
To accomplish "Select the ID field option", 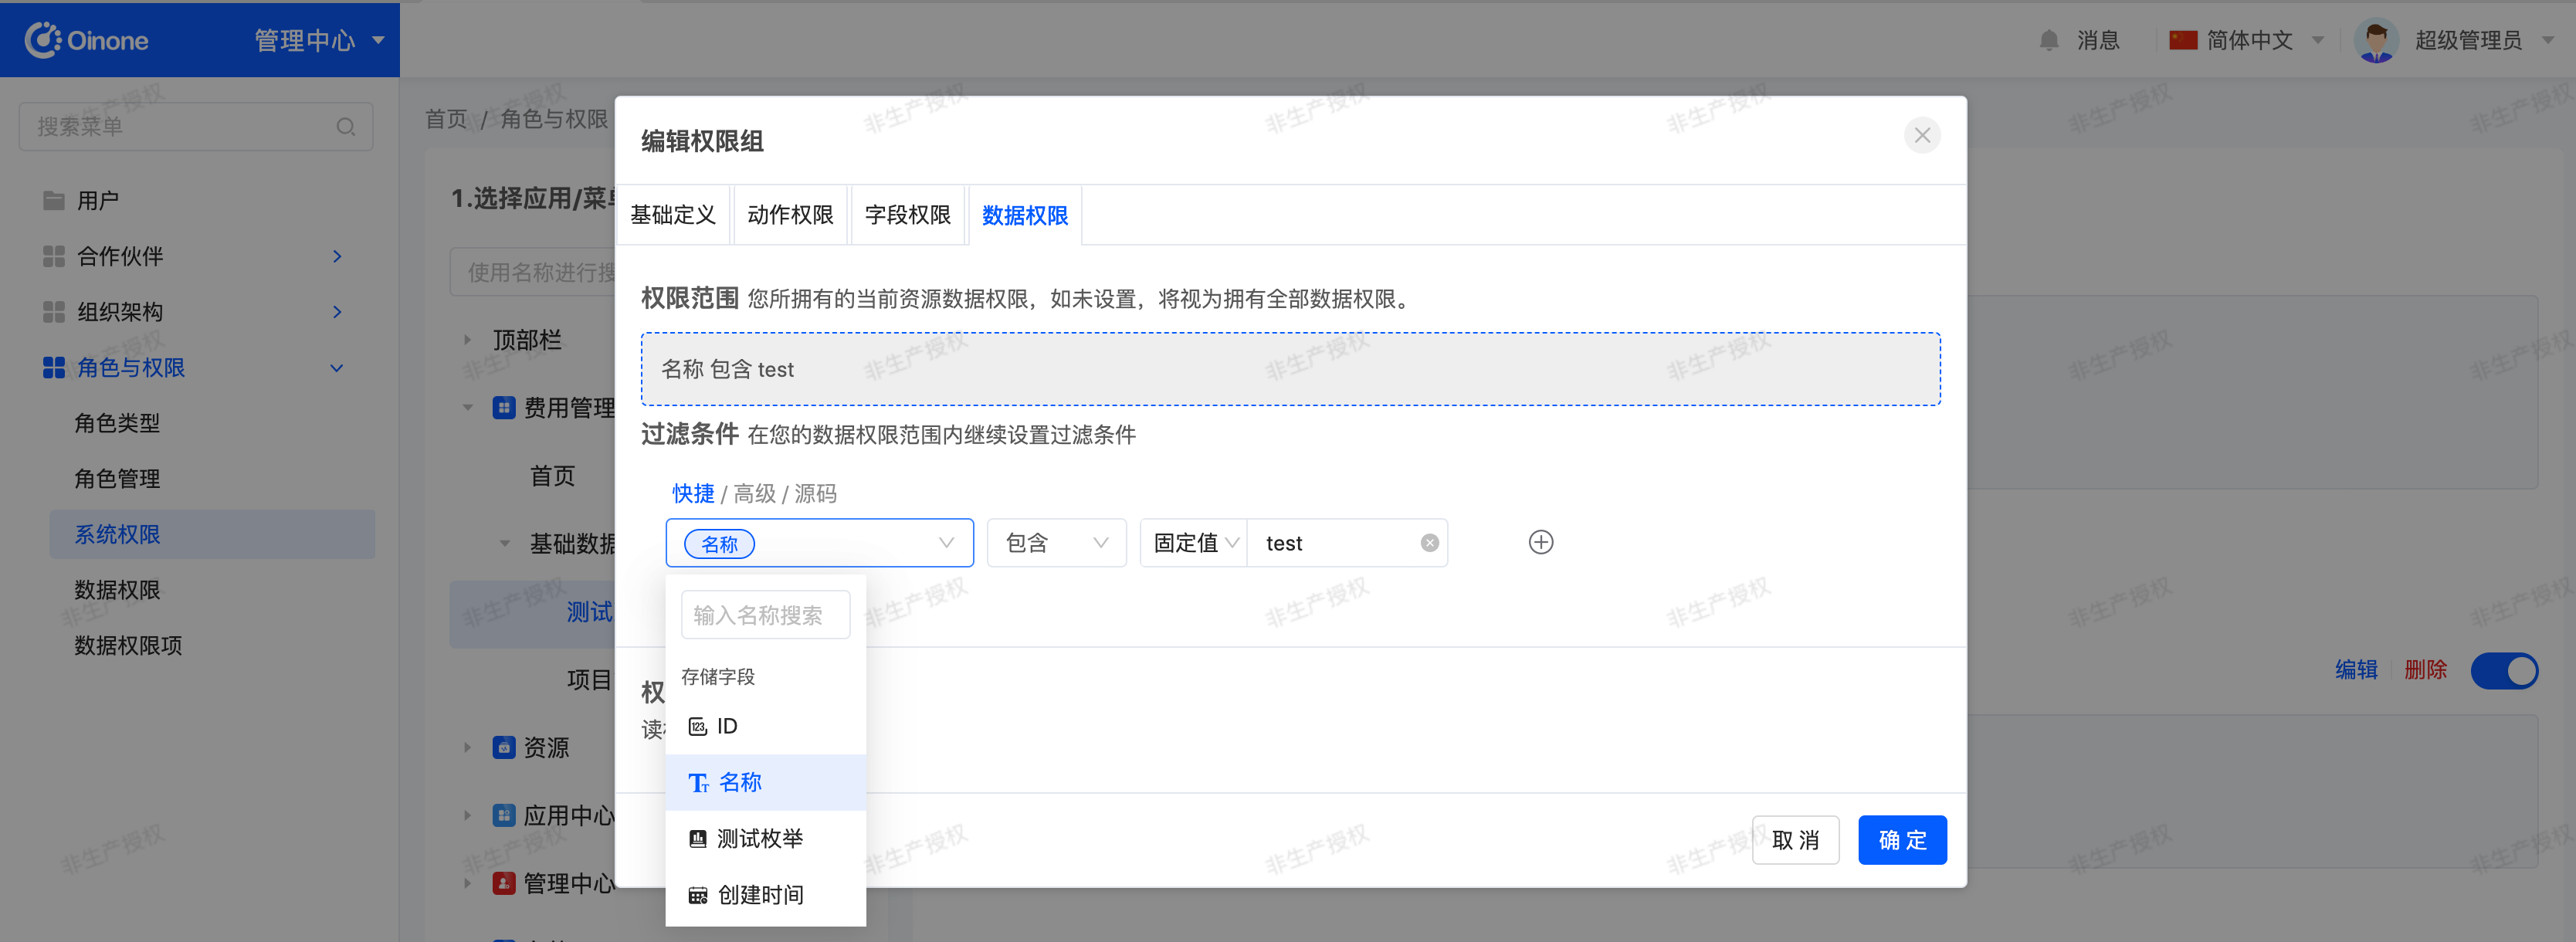I will pyautogui.click(x=726, y=726).
